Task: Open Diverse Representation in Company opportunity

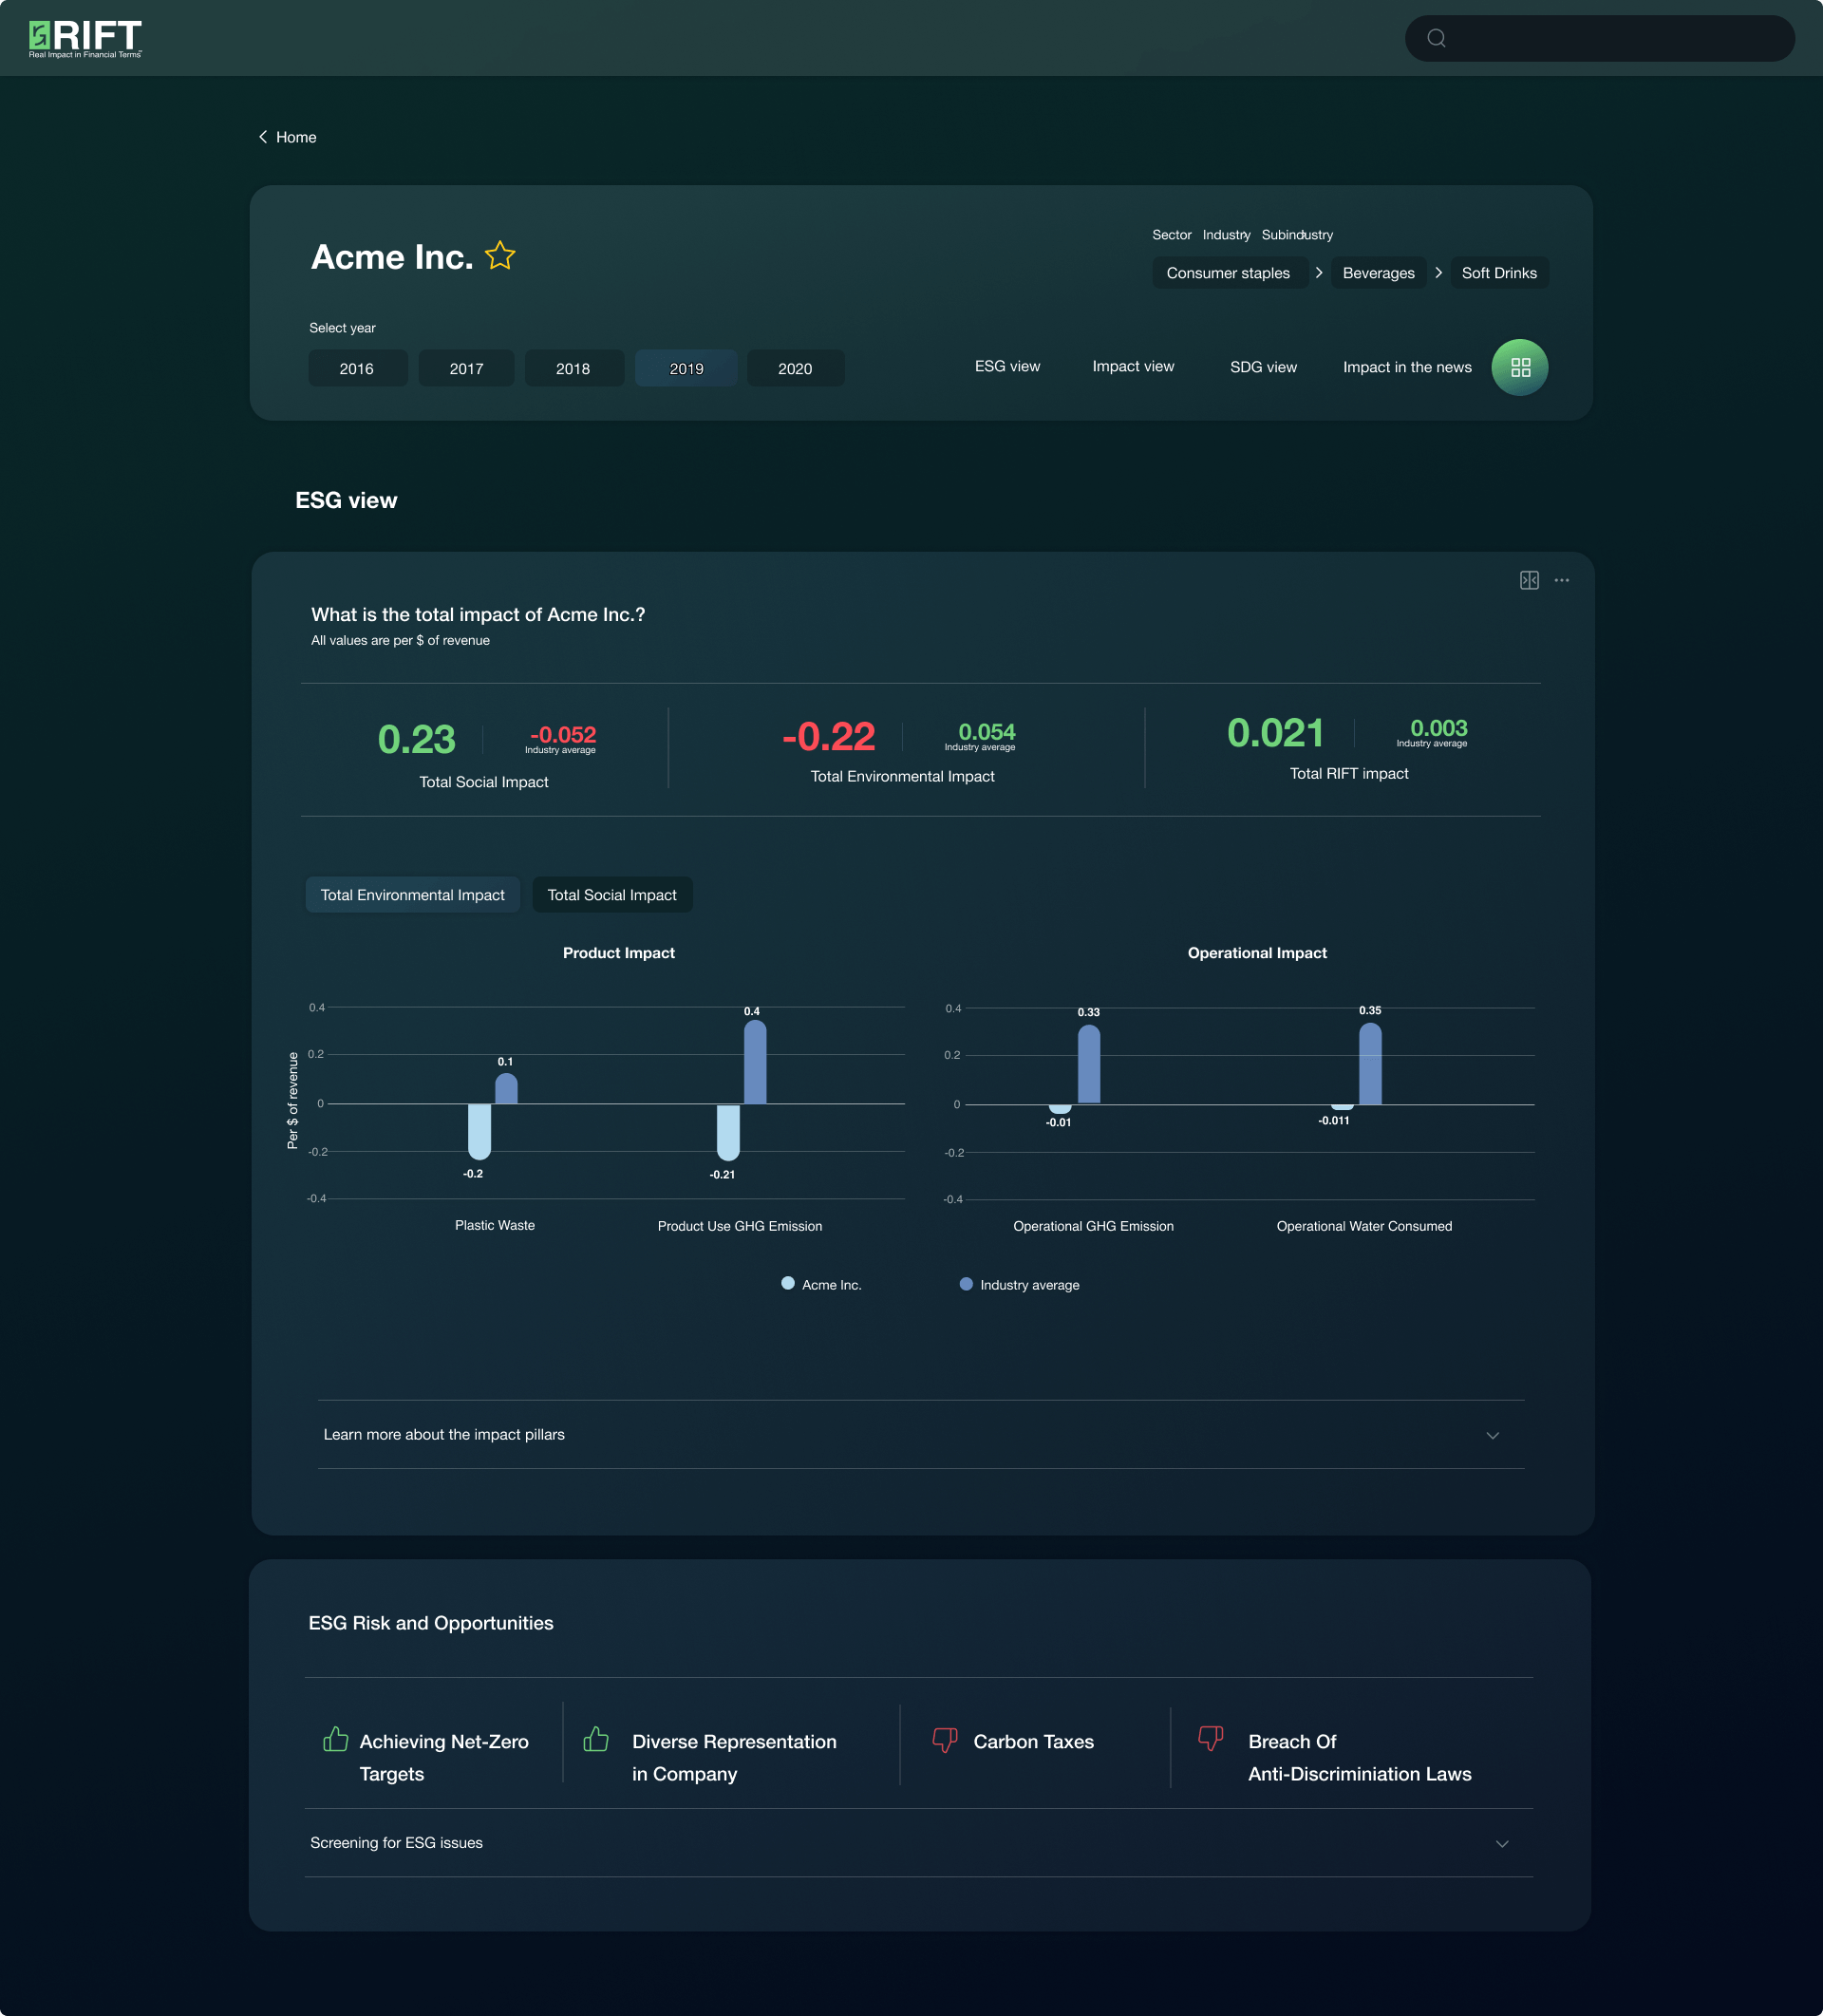Action: pos(734,1757)
